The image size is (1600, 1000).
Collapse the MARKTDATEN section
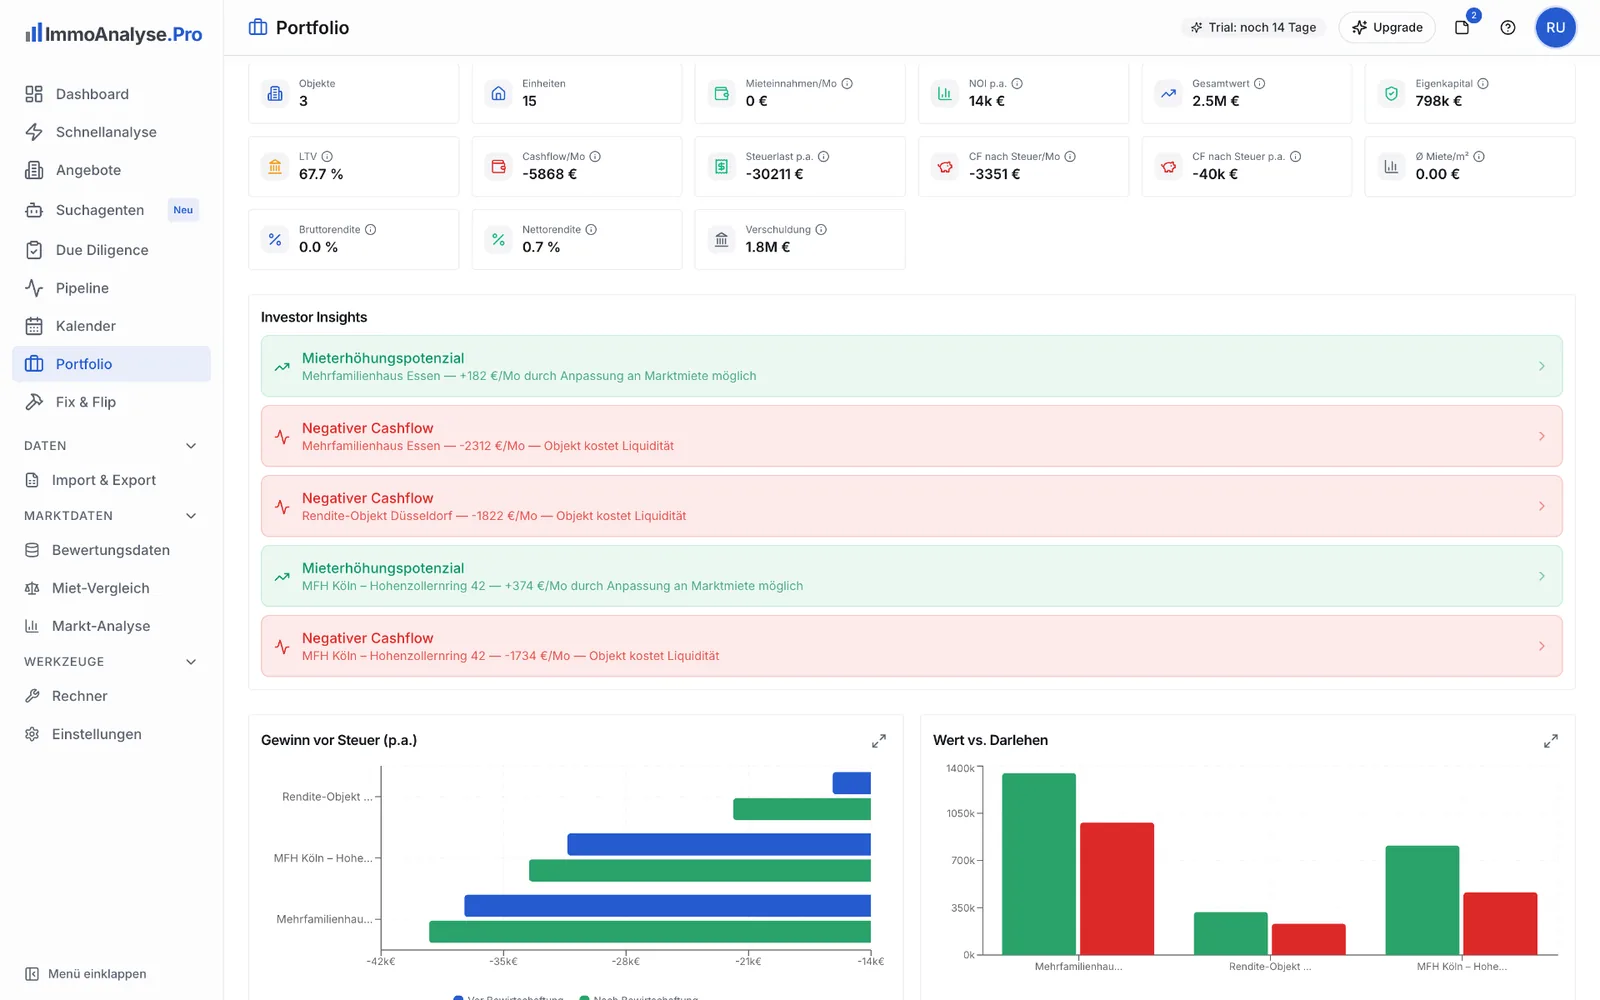tap(191, 516)
